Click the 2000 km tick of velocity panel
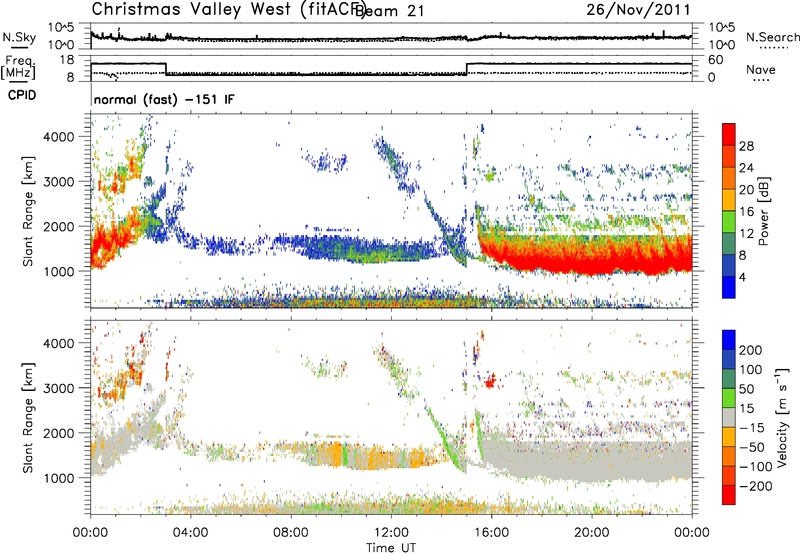The width and height of the screenshot is (800, 554). pos(59,433)
